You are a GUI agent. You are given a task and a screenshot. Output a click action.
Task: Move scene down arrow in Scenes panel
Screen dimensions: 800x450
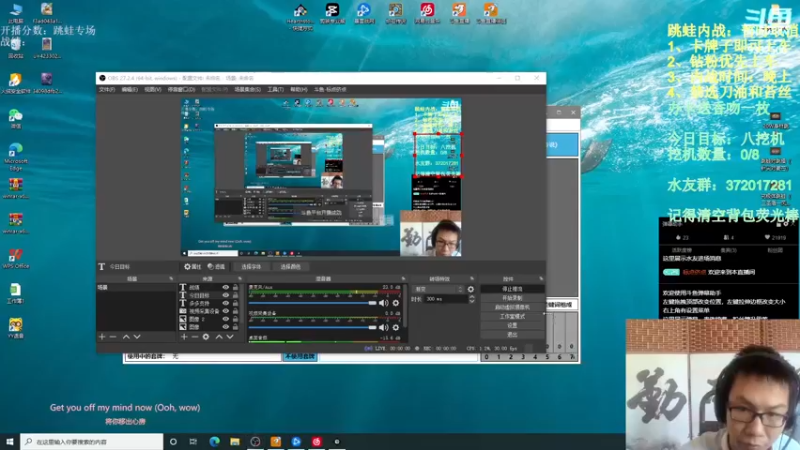pyautogui.click(x=137, y=337)
